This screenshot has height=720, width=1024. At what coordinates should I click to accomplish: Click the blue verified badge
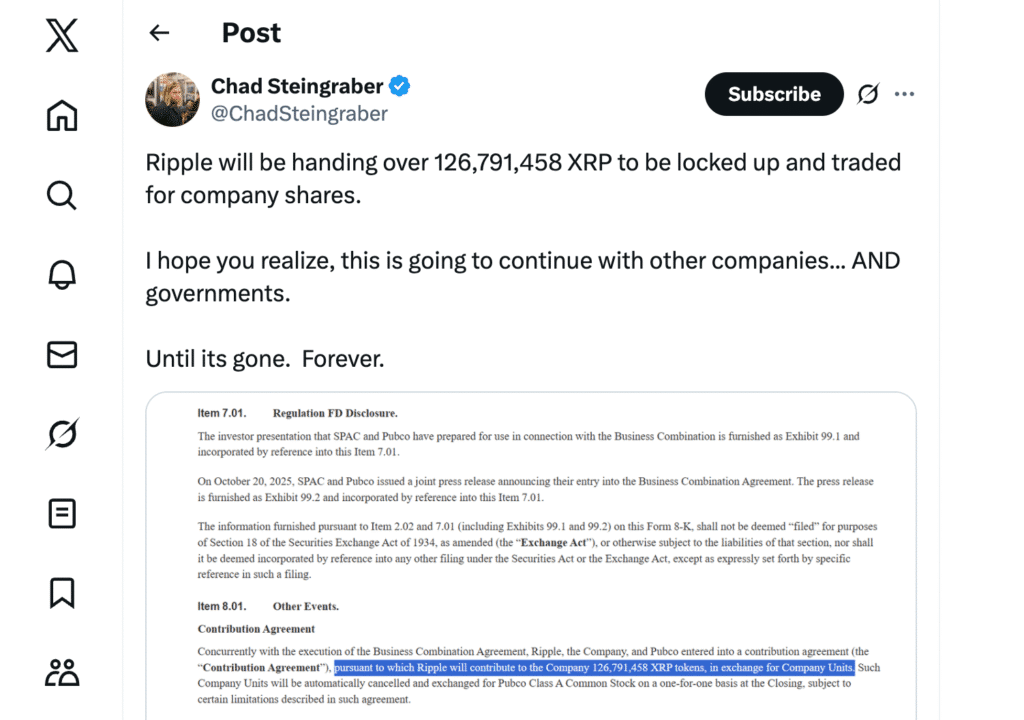[x=399, y=87]
